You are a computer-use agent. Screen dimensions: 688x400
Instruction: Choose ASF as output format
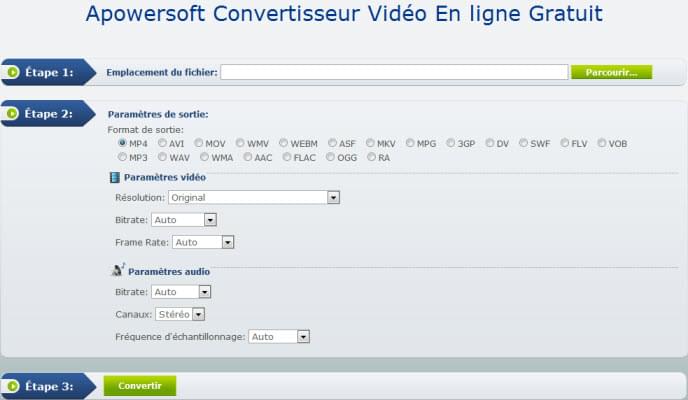[x=333, y=143]
